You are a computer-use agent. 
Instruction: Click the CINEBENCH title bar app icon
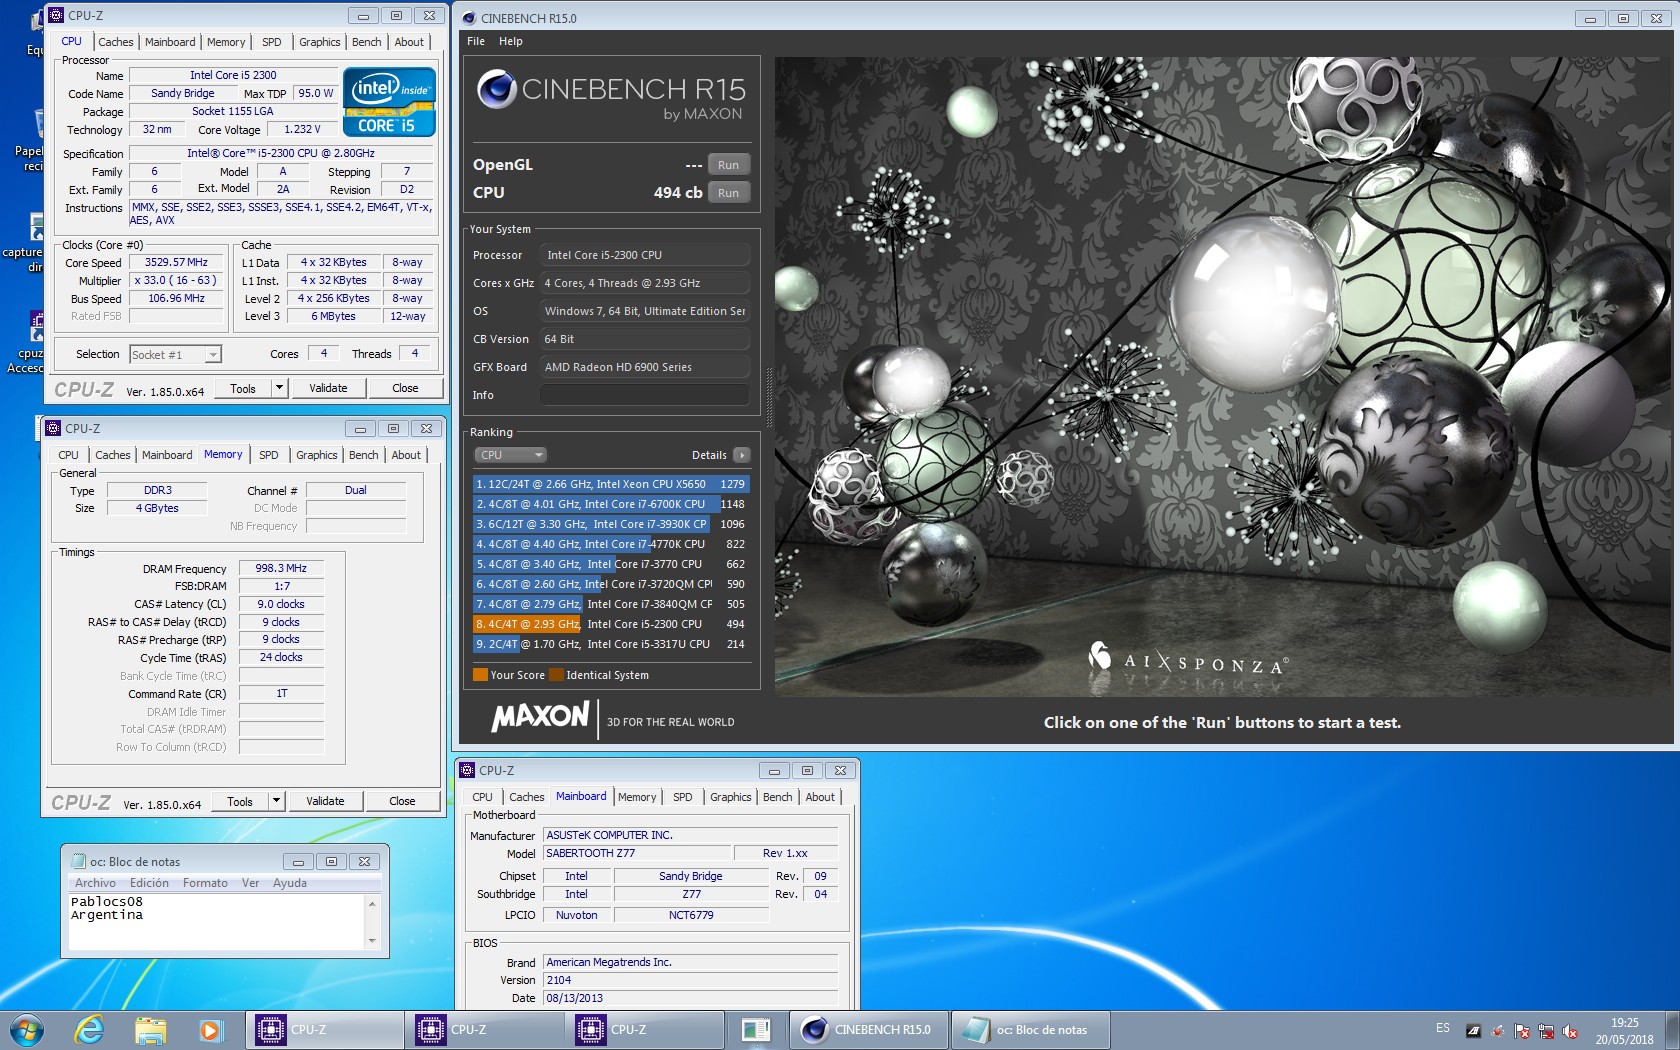469,18
